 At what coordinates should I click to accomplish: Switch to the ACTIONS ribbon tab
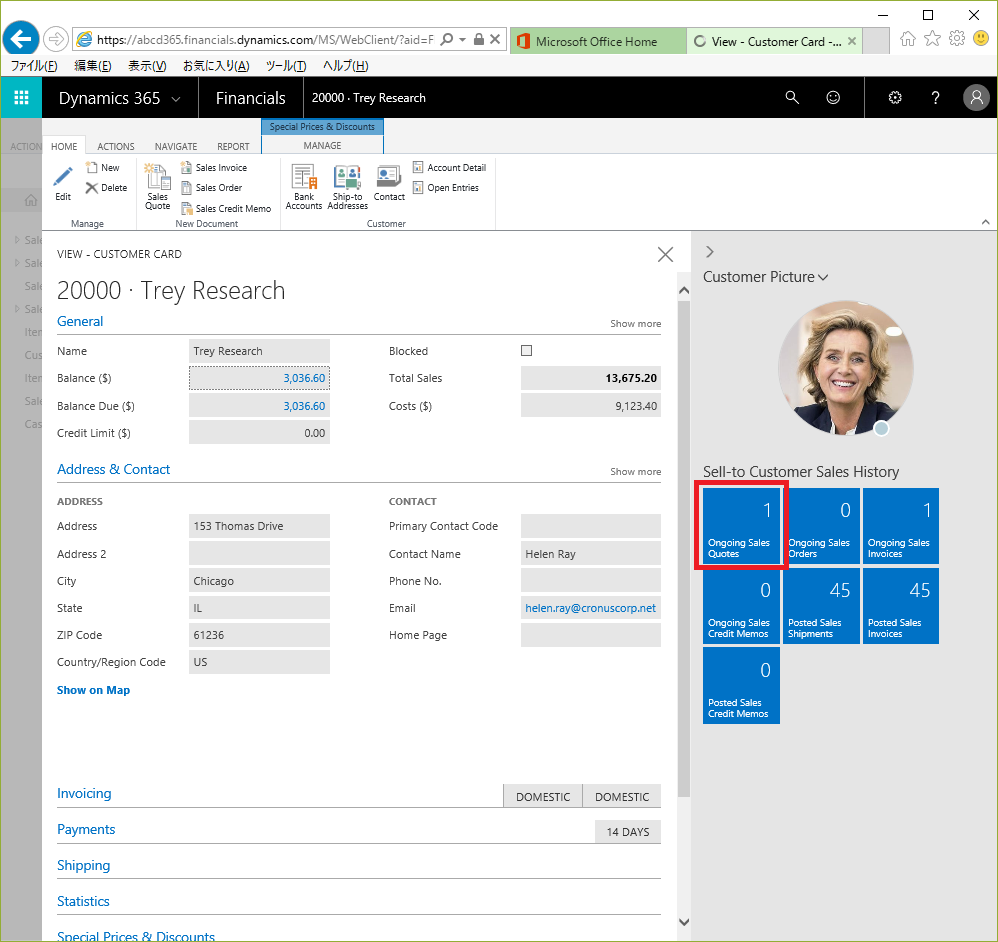click(116, 146)
